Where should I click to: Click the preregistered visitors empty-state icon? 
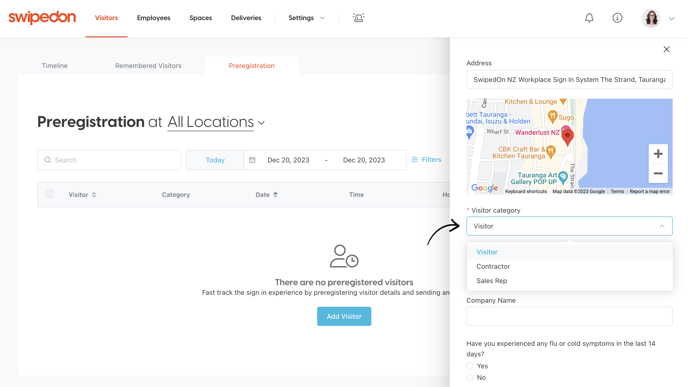[344, 256]
